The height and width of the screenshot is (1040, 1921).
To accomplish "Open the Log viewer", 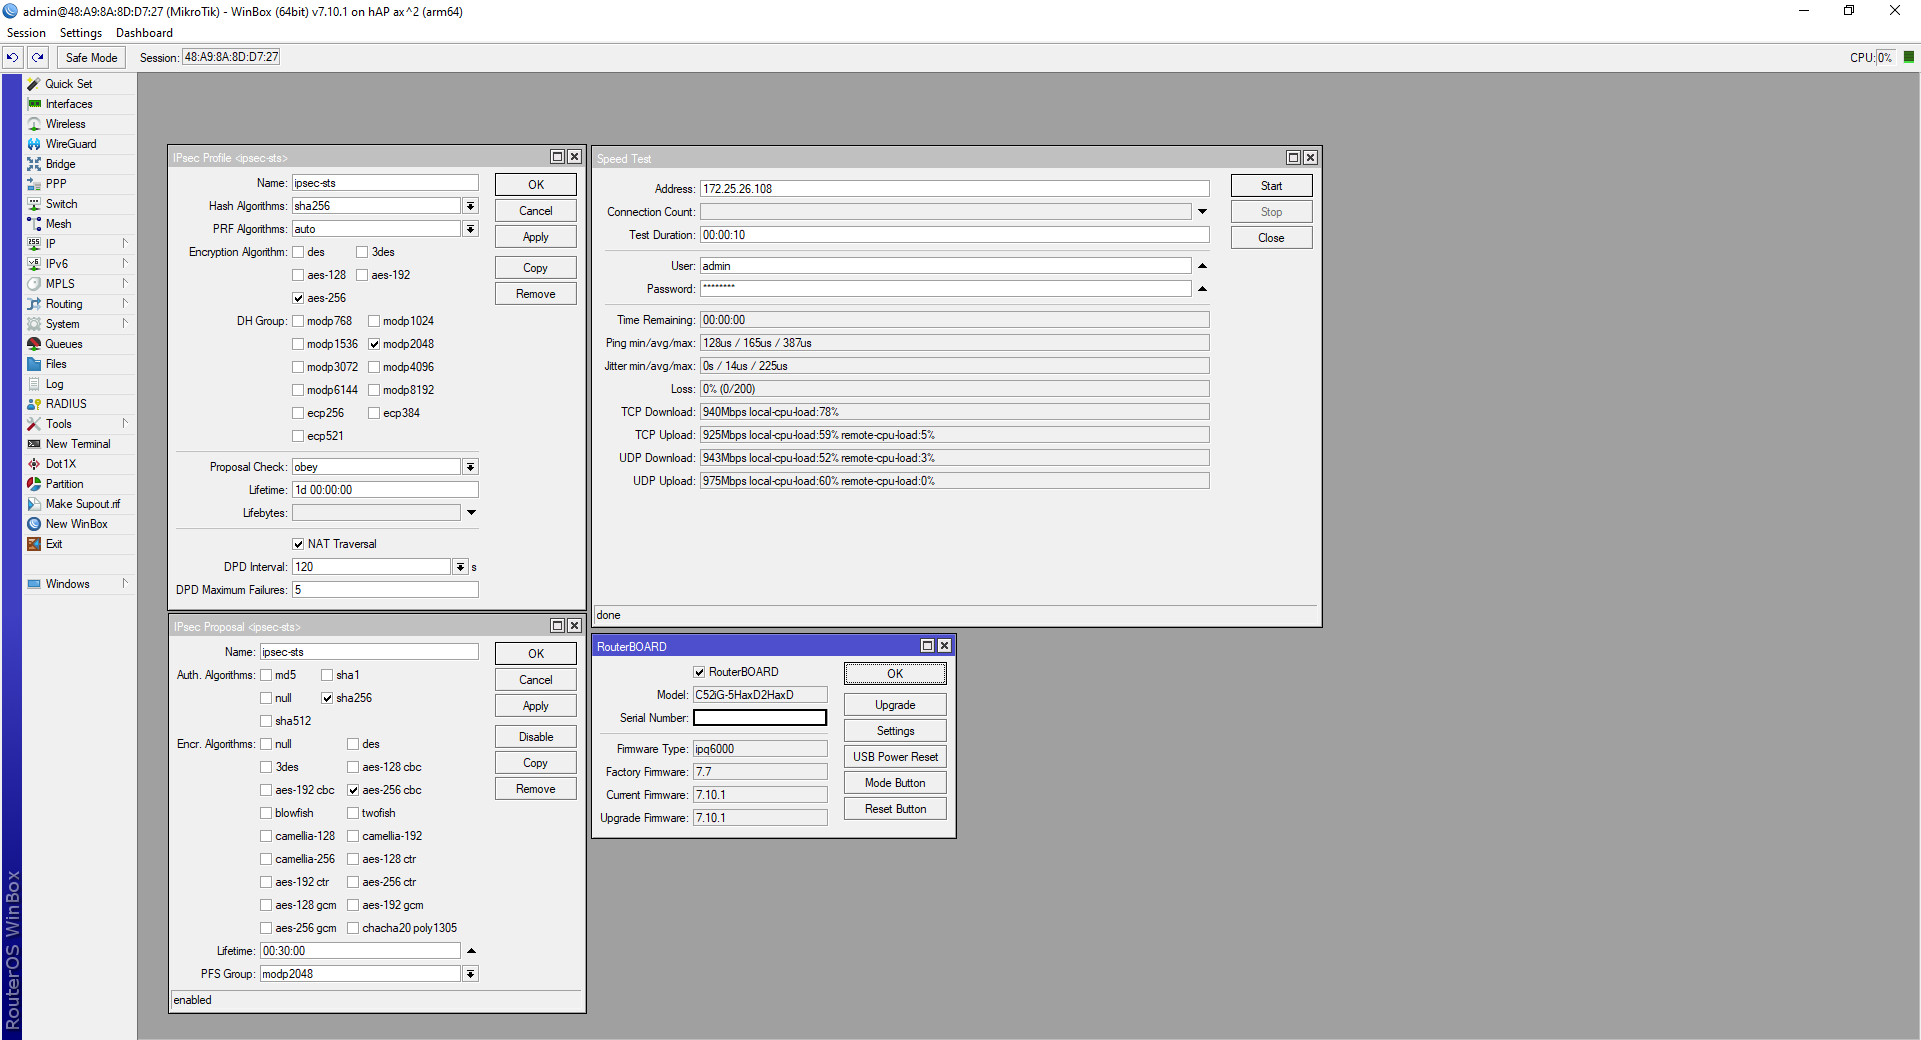I will pyautogui.click(x=54, y=384).
